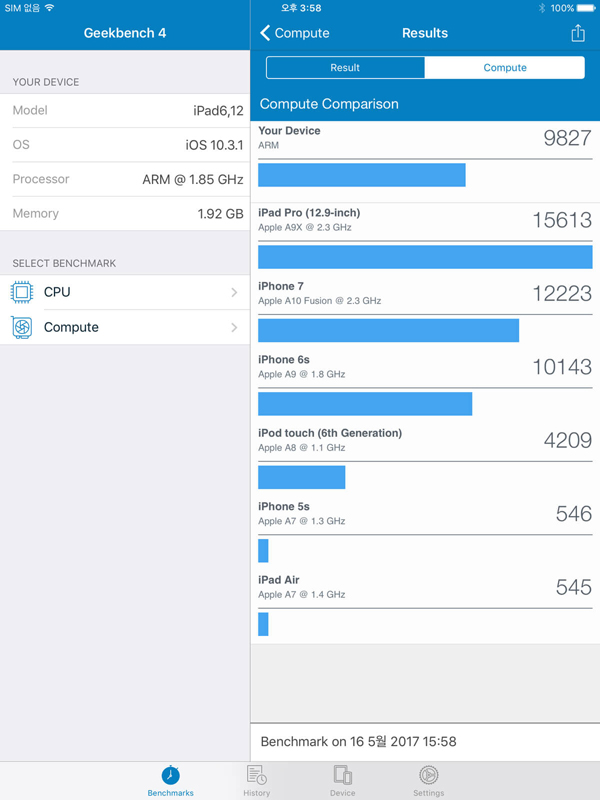Tap the score 15613

562,220
